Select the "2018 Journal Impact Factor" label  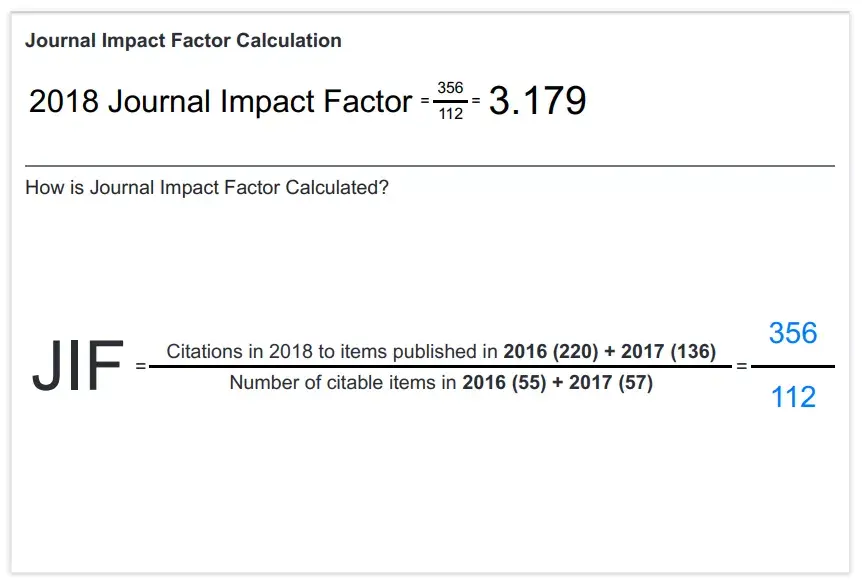tap(220, 101)
